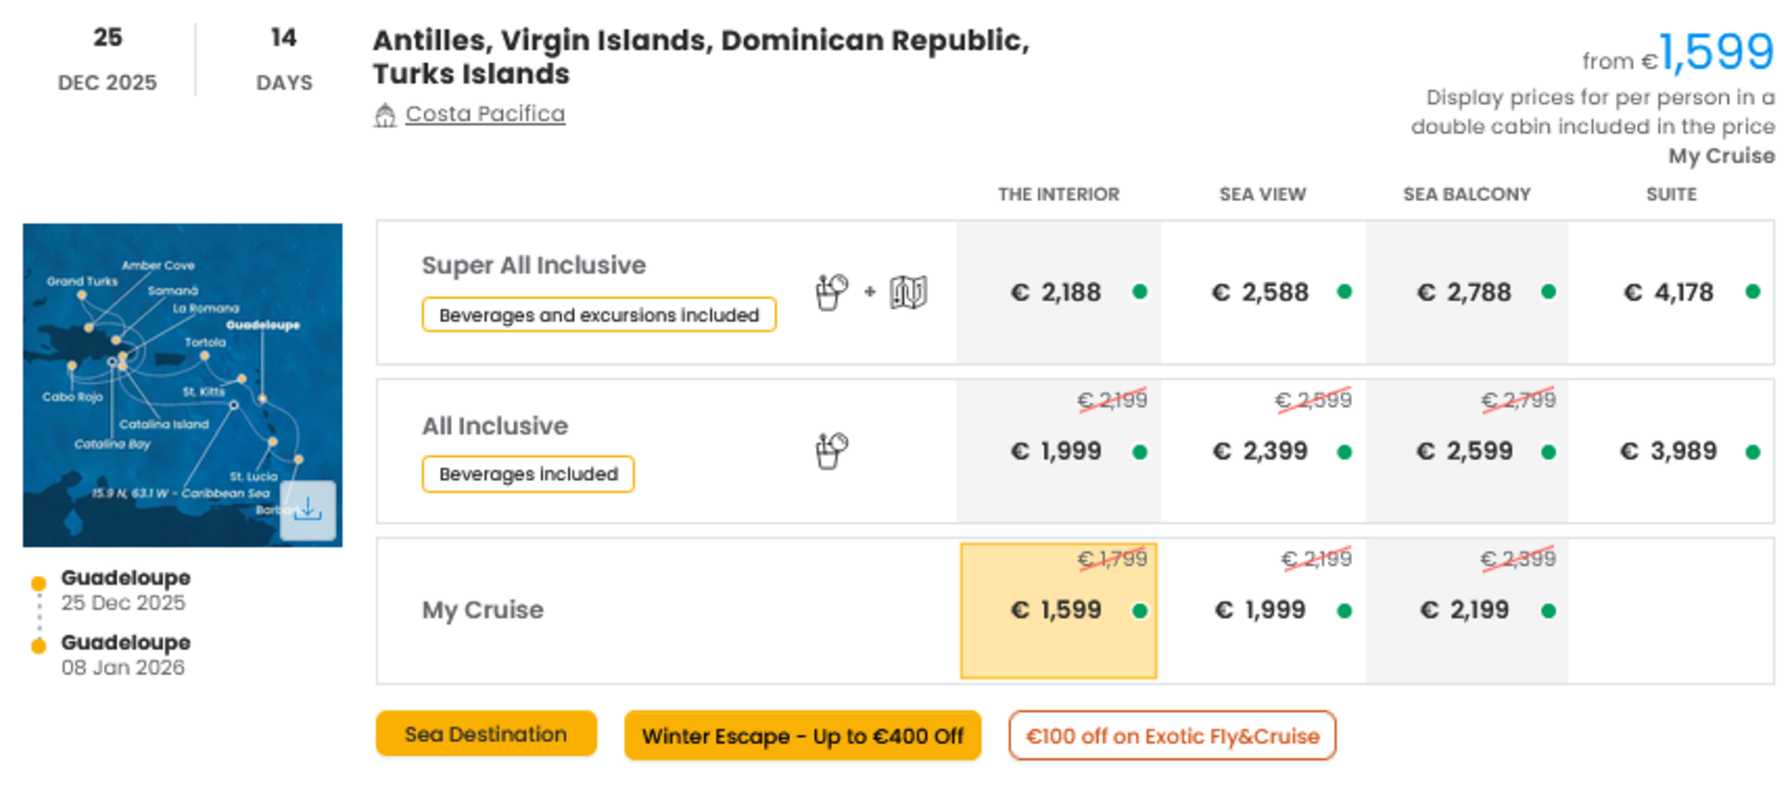The width and height of the screenshot is (1792, 800).
Task: Open the Caribbean itinerary map thumbnail
Action: (x=183, y=385)
